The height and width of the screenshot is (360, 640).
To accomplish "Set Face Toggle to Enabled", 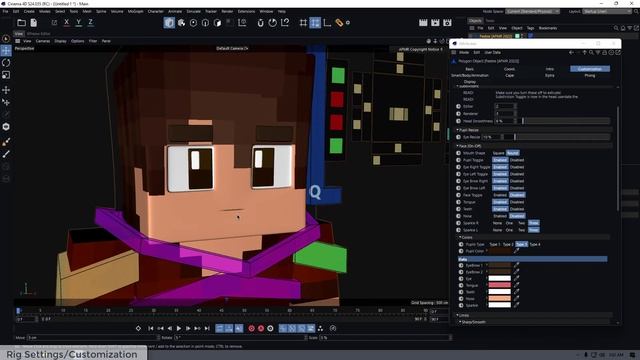I will click(500, 195).
